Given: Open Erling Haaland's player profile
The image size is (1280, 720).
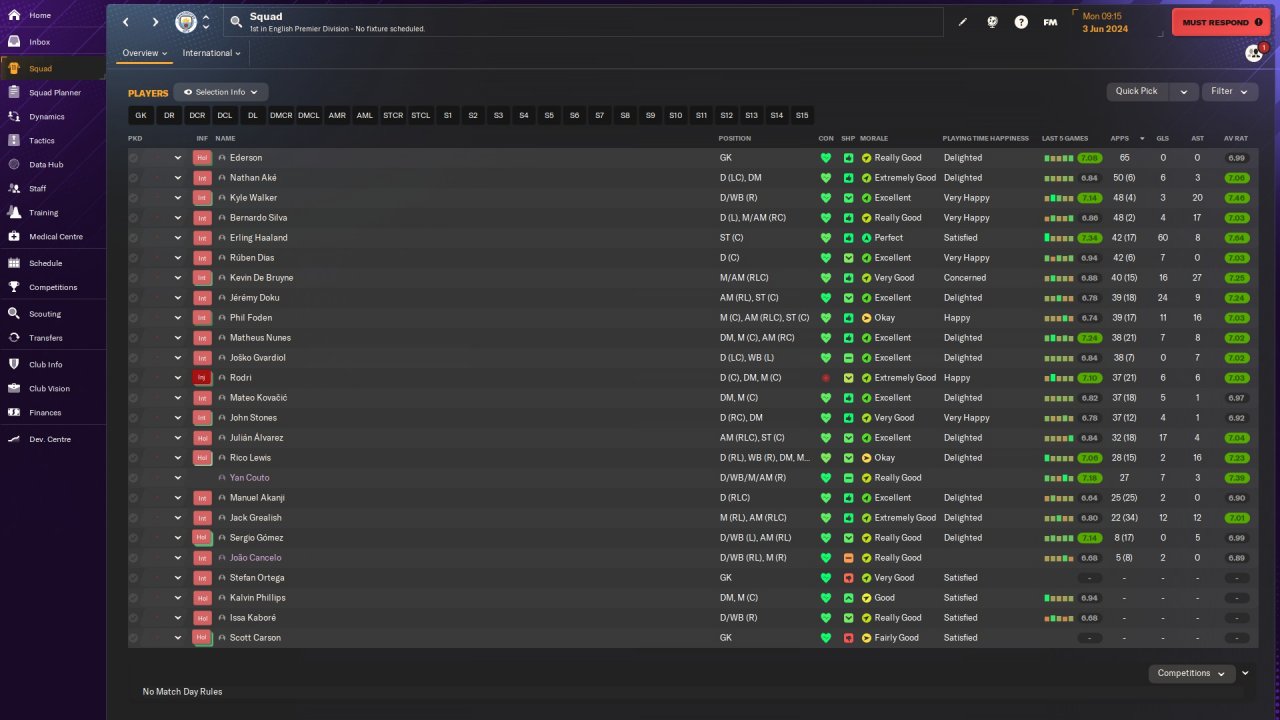Looking at the screenshot, I should [258, 238].
